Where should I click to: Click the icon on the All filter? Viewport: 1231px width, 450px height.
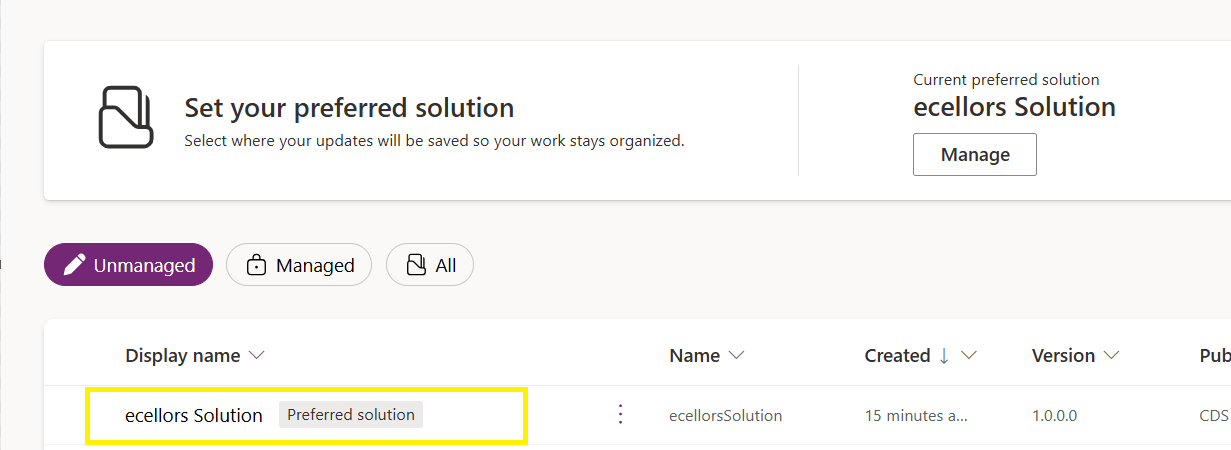click(x=416, y=265)
